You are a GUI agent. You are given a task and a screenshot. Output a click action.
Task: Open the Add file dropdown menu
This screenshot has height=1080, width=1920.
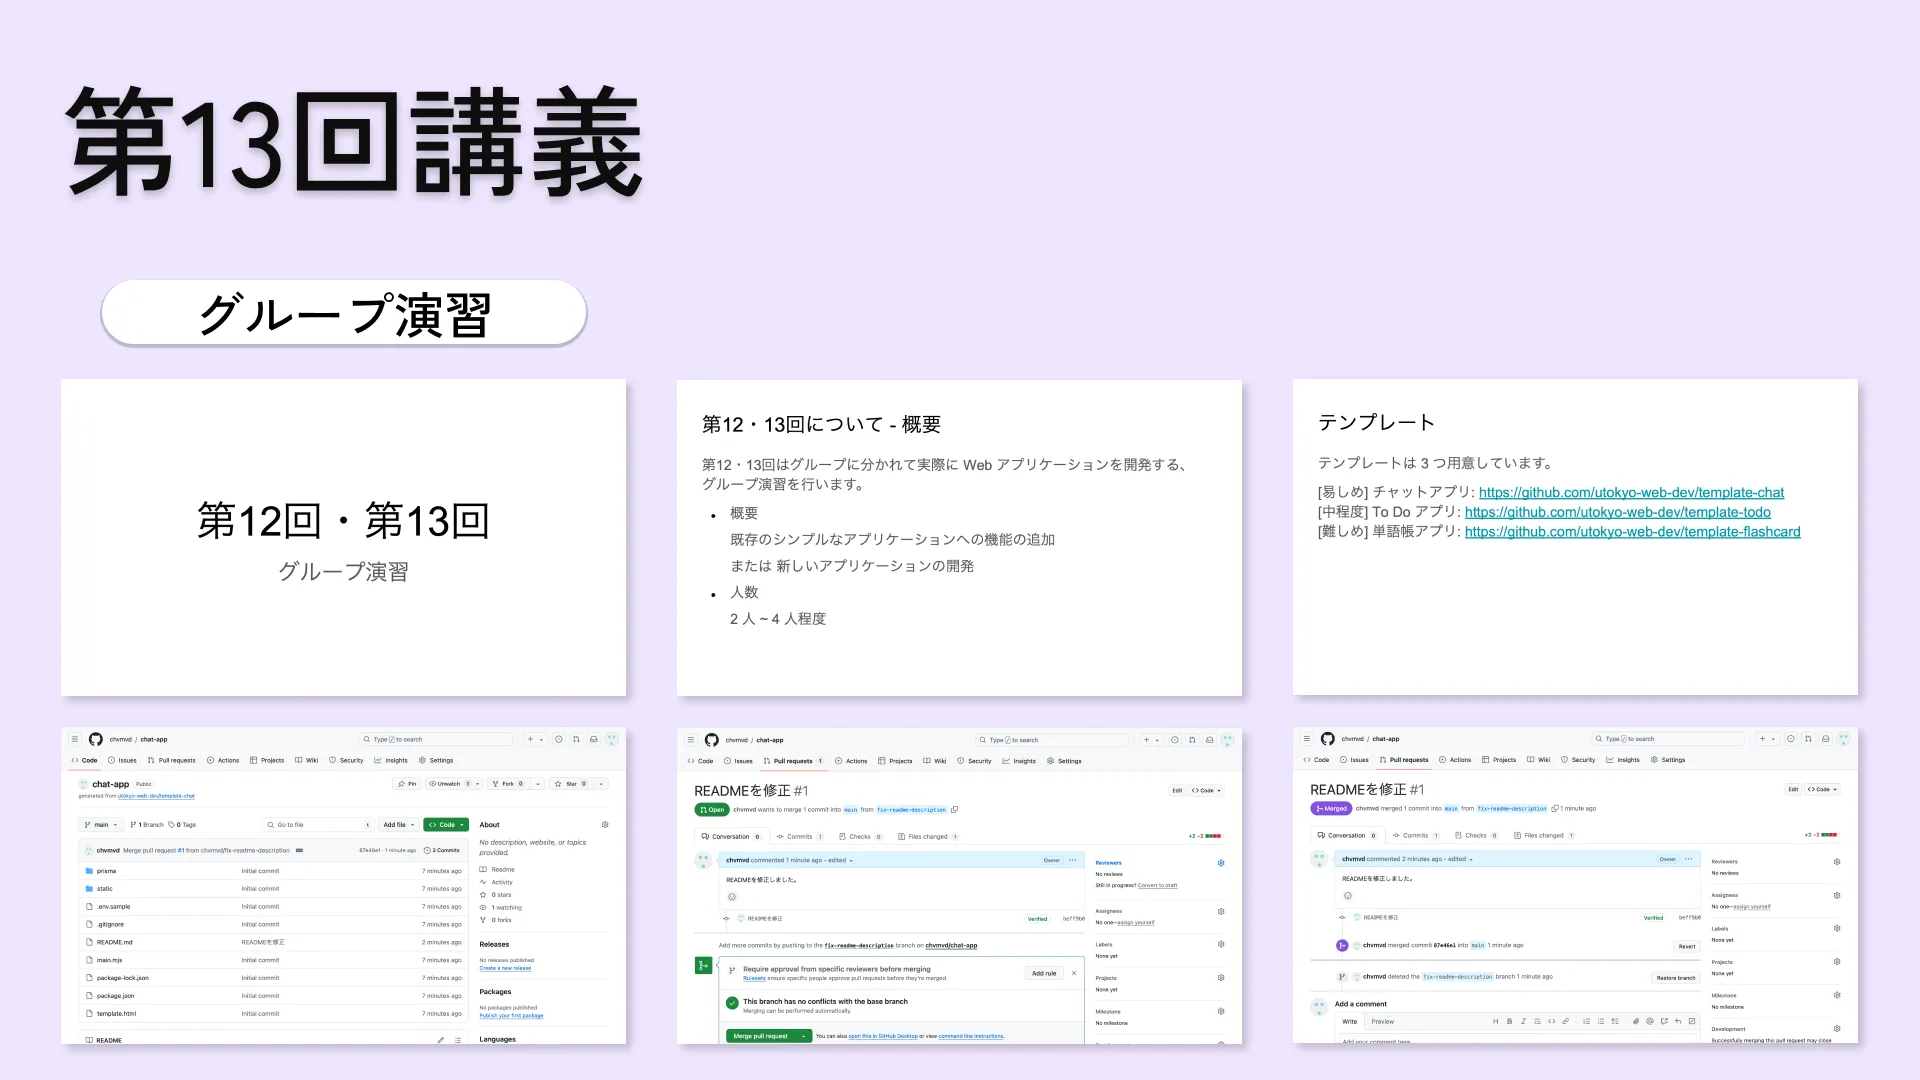398,824
